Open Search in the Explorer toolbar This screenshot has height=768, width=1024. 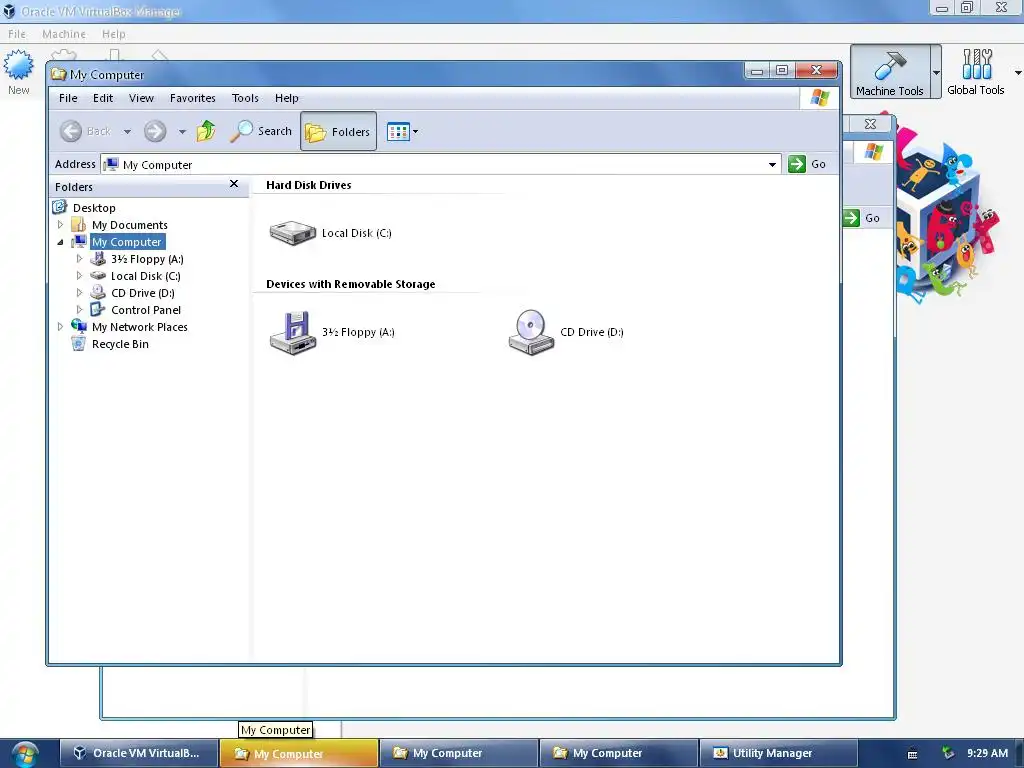pos(261,131)
